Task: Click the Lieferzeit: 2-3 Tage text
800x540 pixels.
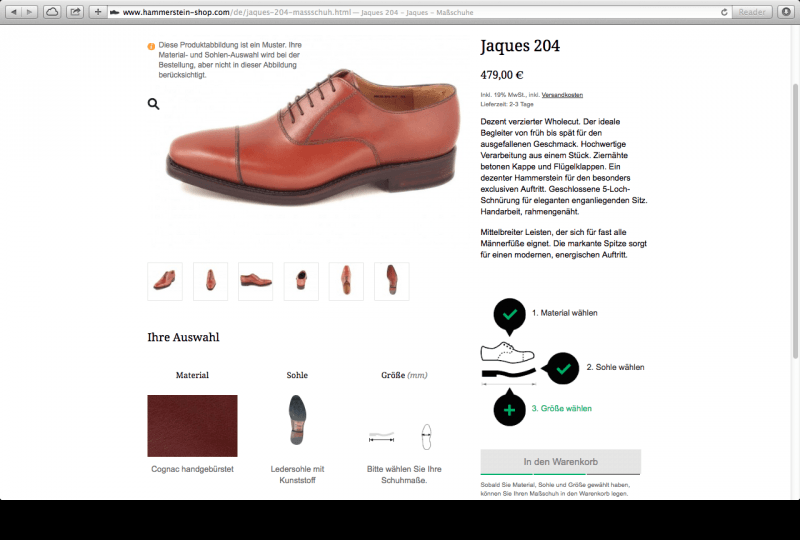Action: [507, 104]
